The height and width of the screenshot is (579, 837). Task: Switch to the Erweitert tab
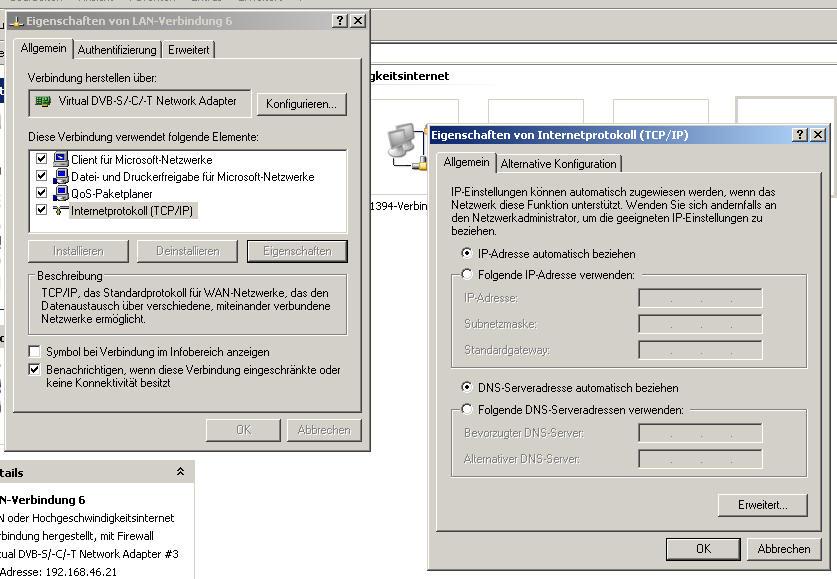pos(188,50)
